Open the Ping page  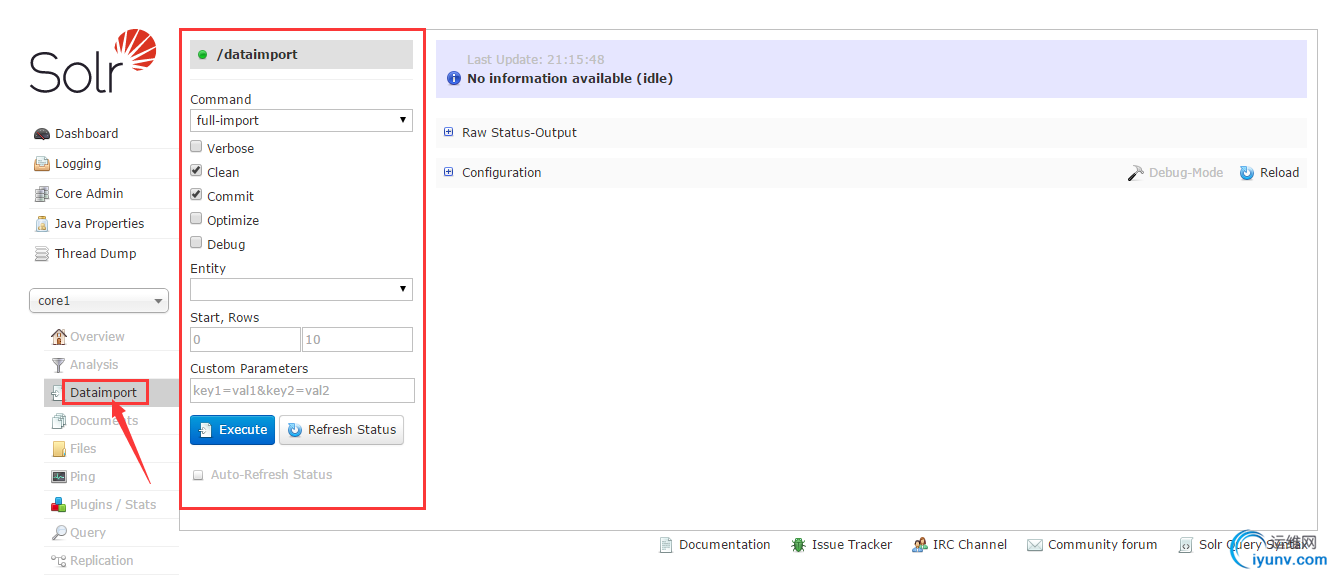click(83, 477)
